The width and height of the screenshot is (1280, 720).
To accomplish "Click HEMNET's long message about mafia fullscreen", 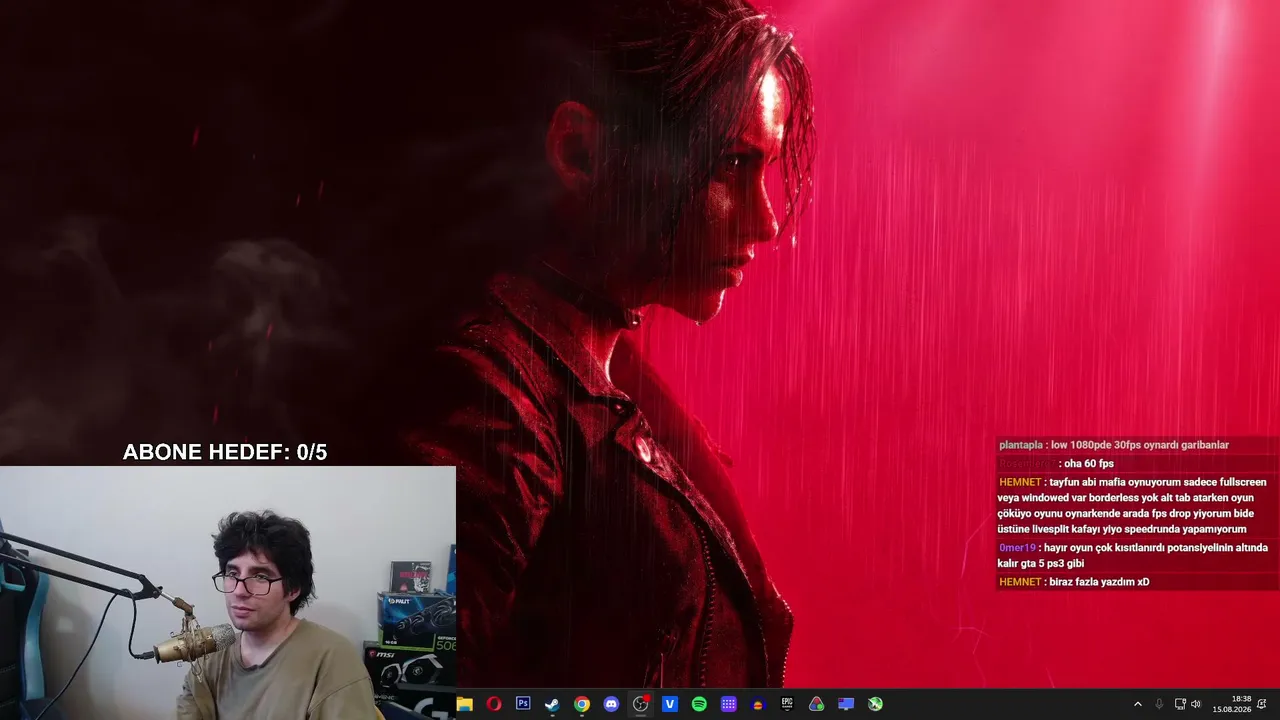I will click(x=1133, y=505).
